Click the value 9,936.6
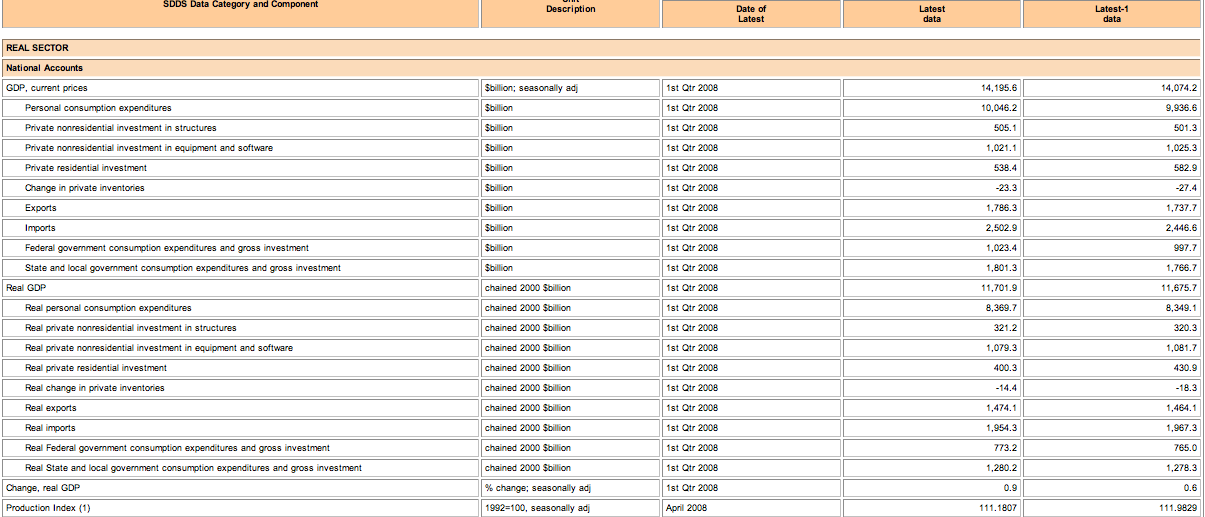Image resolution: width=1205 pixels, height=517 pixels. [x=1181, y=108]
